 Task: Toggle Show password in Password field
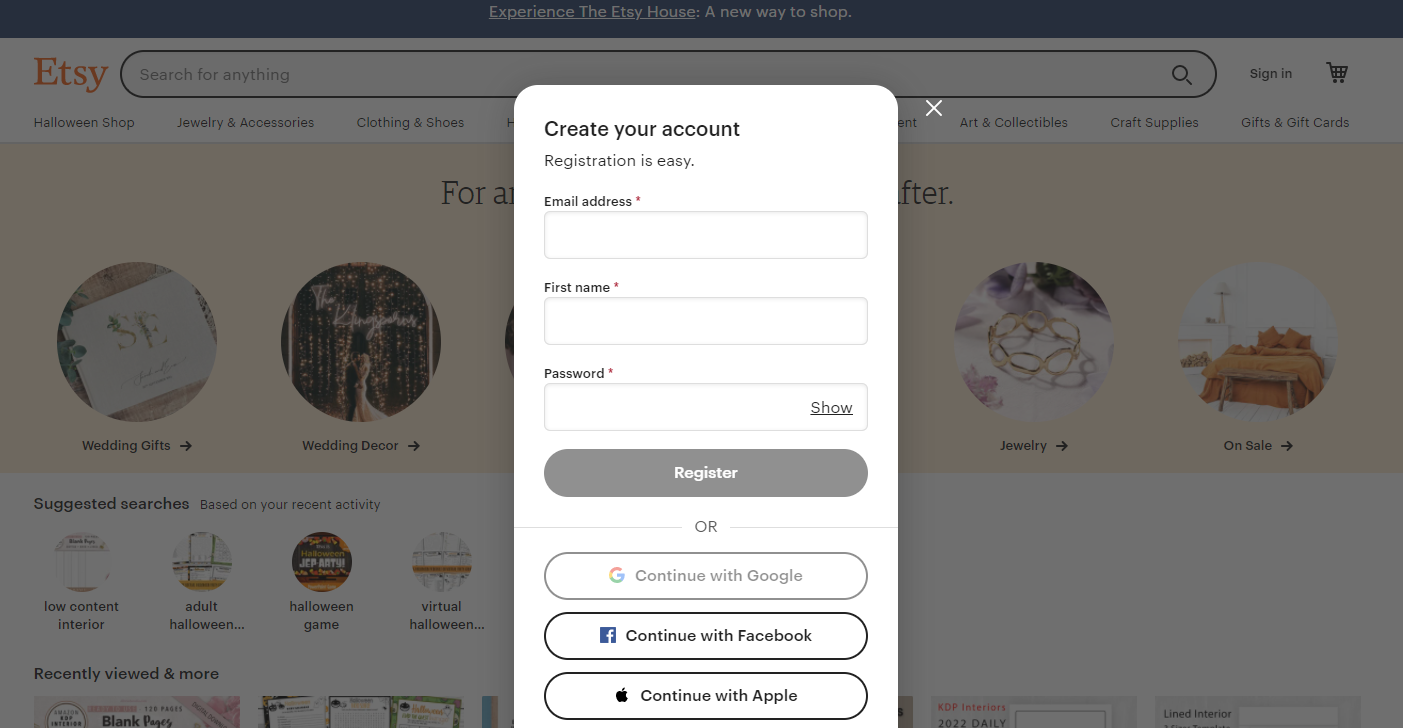831,407
